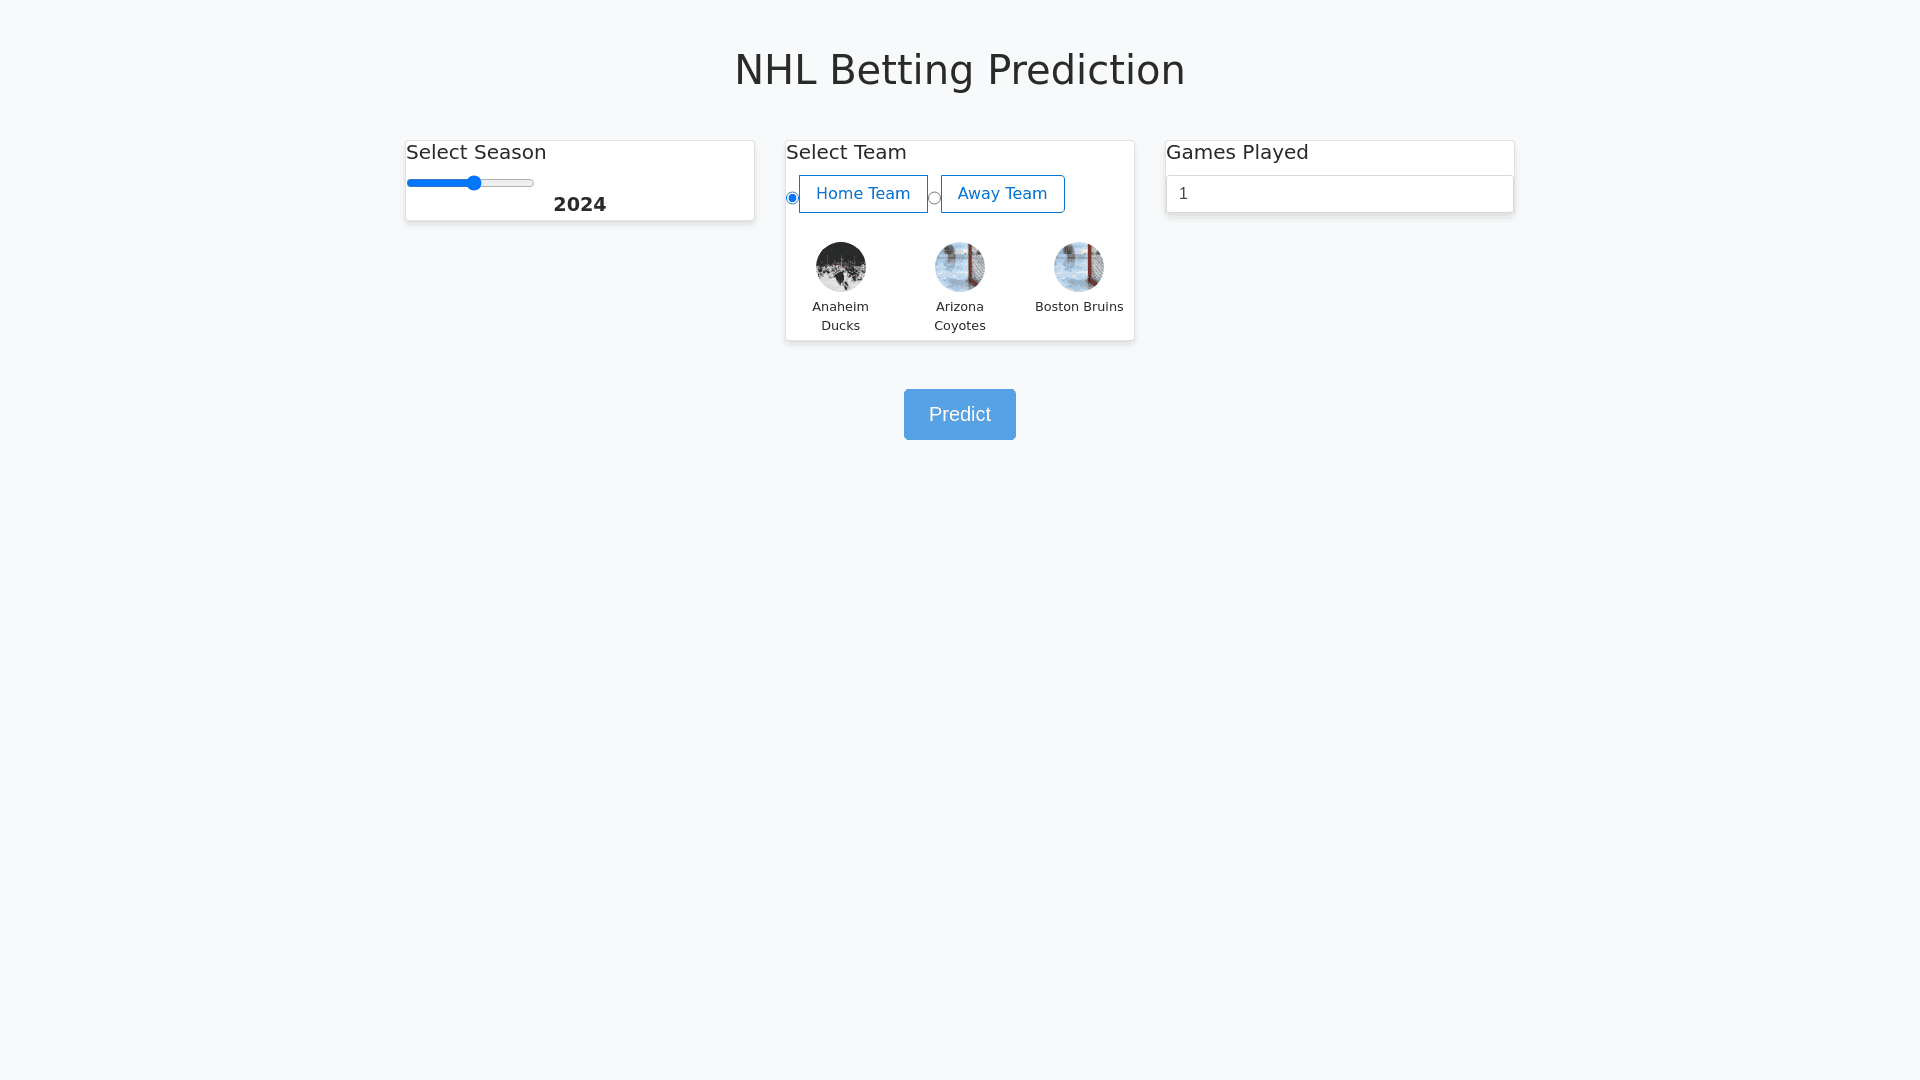The width and height of the screenshot is (1920, 1080).
Task: Click the season slider handle
Action: coord(474,183)
